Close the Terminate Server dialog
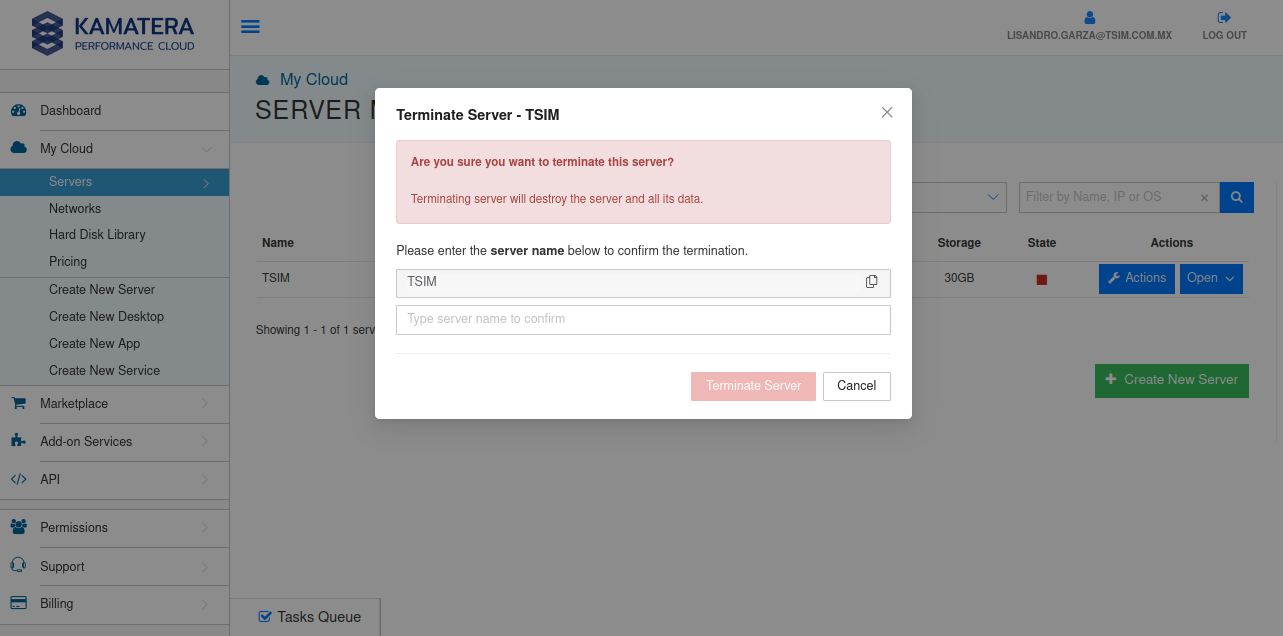This screenshot has height=636, width=1283. click(x=887, y=113)
